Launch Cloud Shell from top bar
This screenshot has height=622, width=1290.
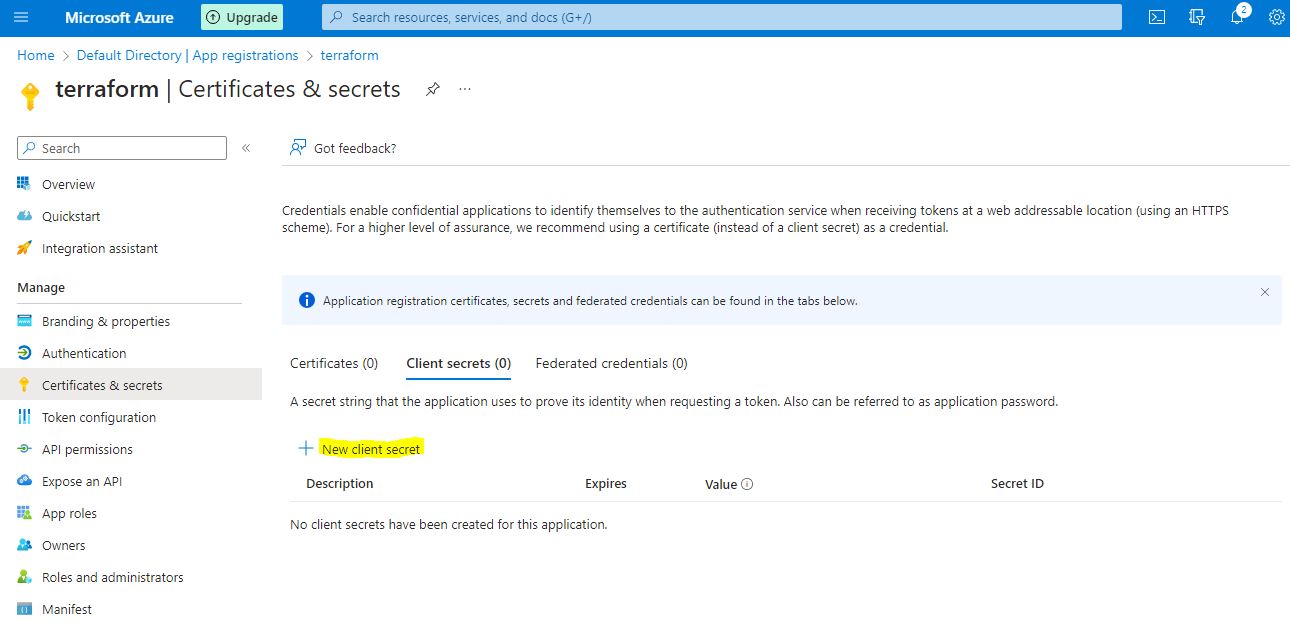point(1157,17)
